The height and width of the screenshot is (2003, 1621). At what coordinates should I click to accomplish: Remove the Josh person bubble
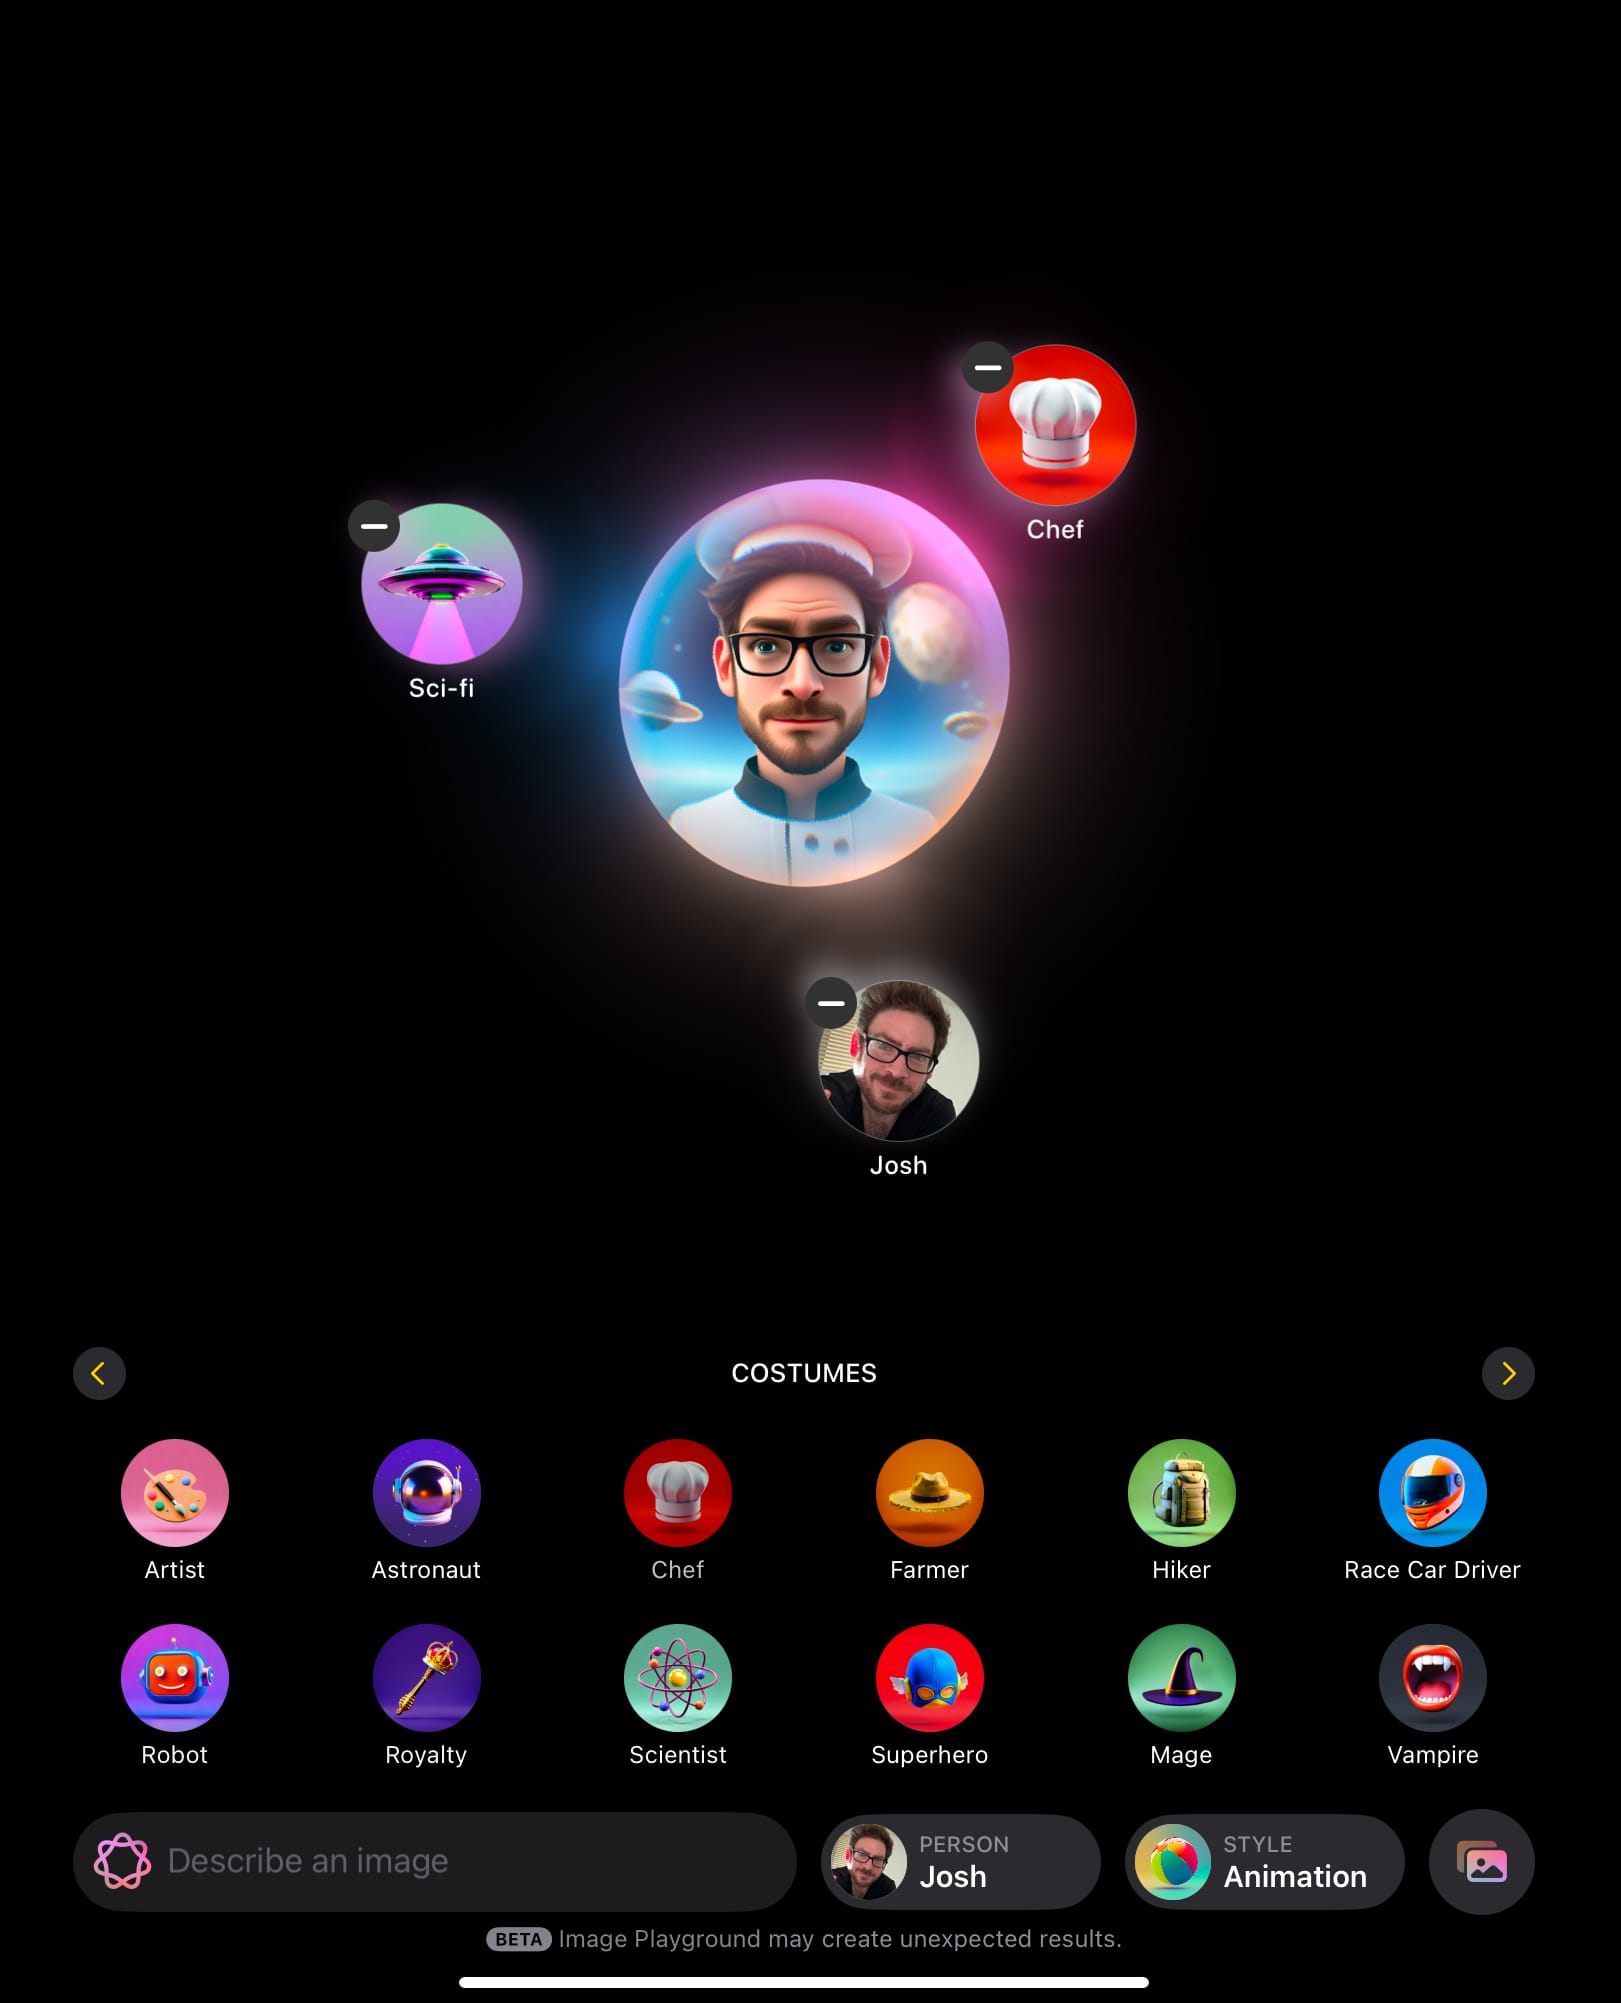[x=831, y=1003]
